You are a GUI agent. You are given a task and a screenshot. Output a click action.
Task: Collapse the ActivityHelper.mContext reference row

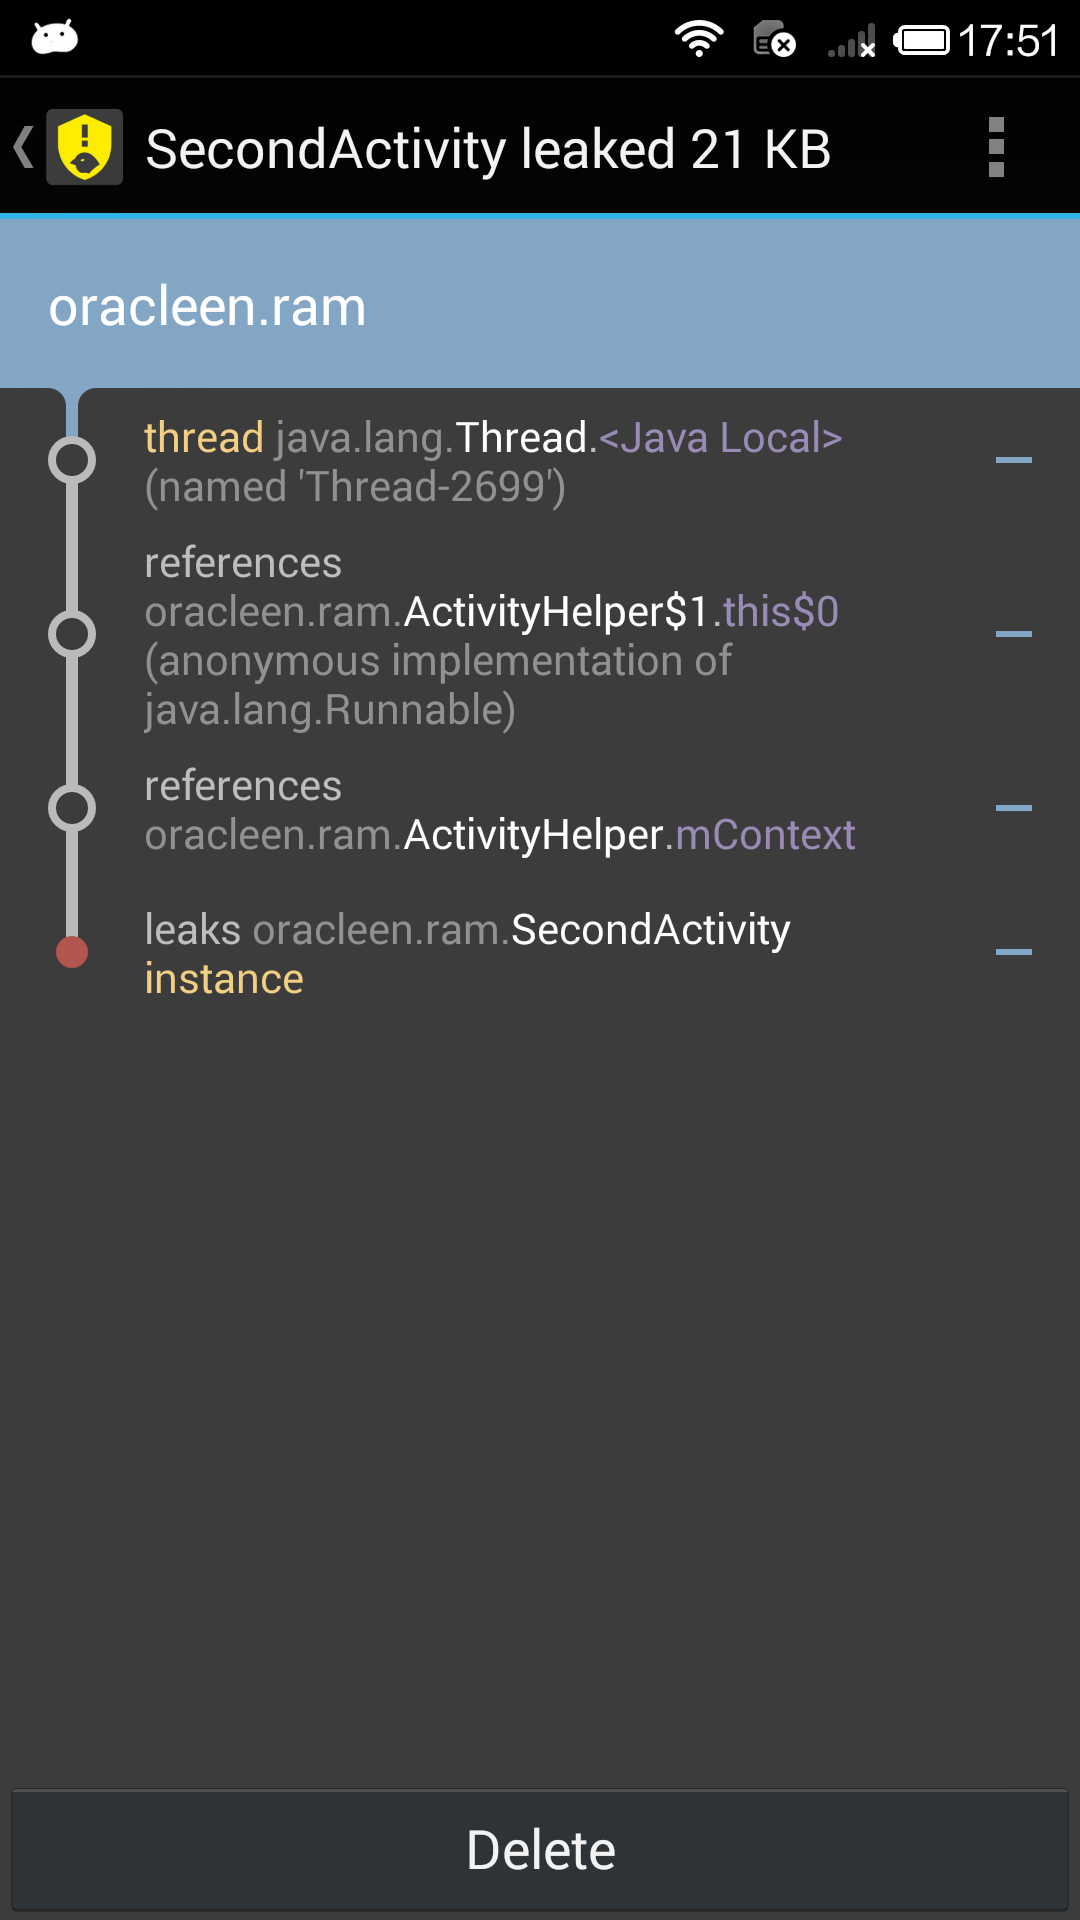1013,808
